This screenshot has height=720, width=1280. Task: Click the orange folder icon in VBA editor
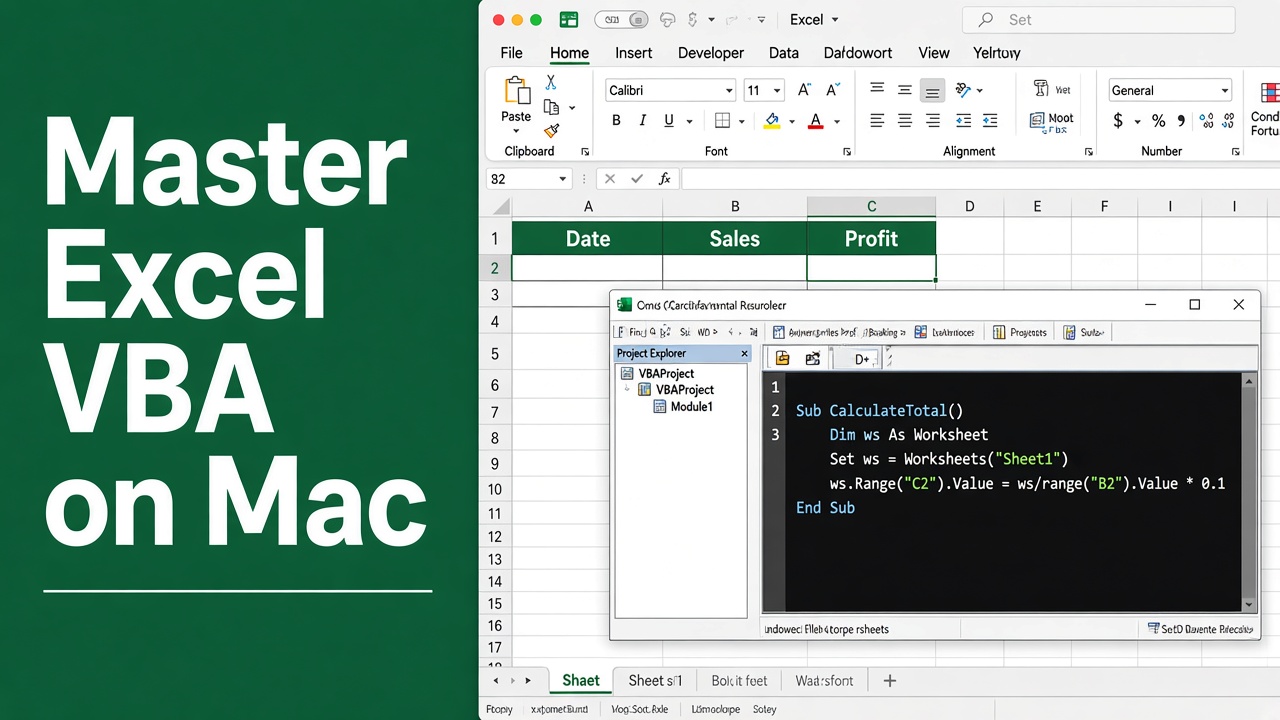click(782, 358)
